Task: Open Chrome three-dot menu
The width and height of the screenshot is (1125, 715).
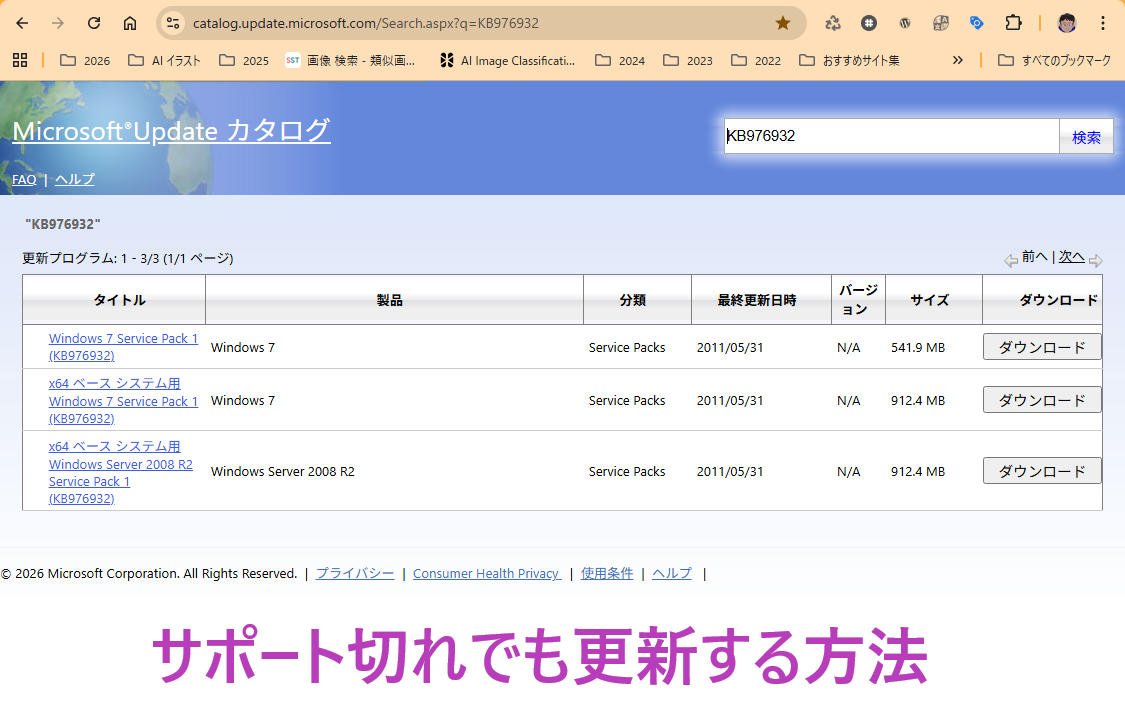Action: coord(1103,23)
